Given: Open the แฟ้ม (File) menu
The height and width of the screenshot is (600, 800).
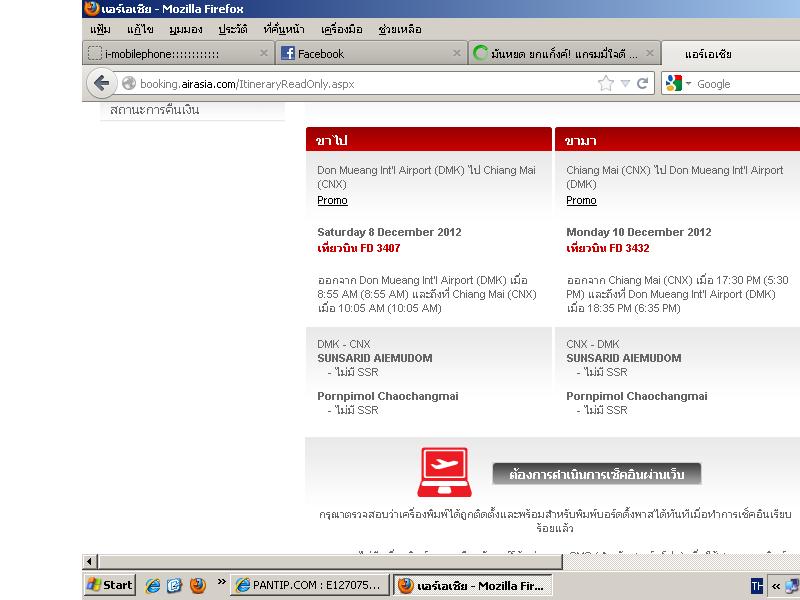Looking at the screenshot, I should (x=100, y=30).
